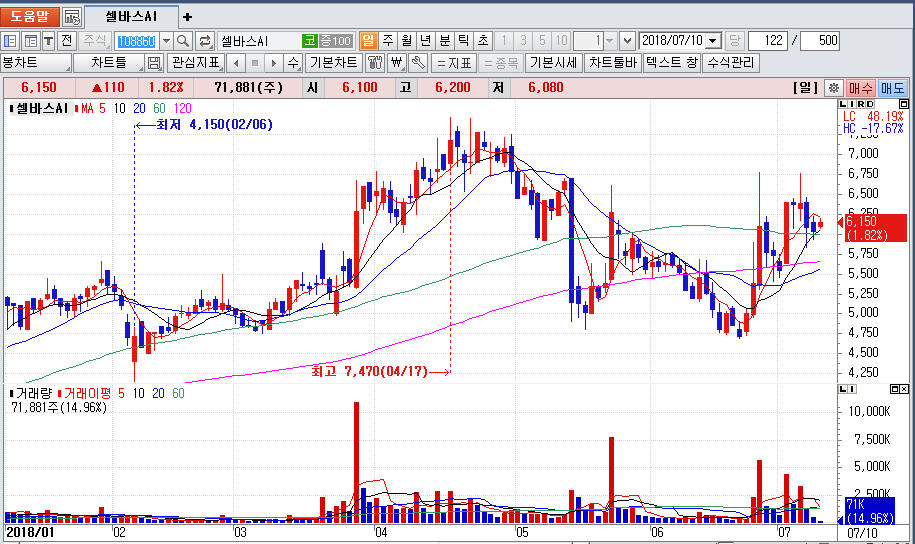The image size is (915, 544).
Task: Click the red 매수 buy button
Action: point(861,88)
